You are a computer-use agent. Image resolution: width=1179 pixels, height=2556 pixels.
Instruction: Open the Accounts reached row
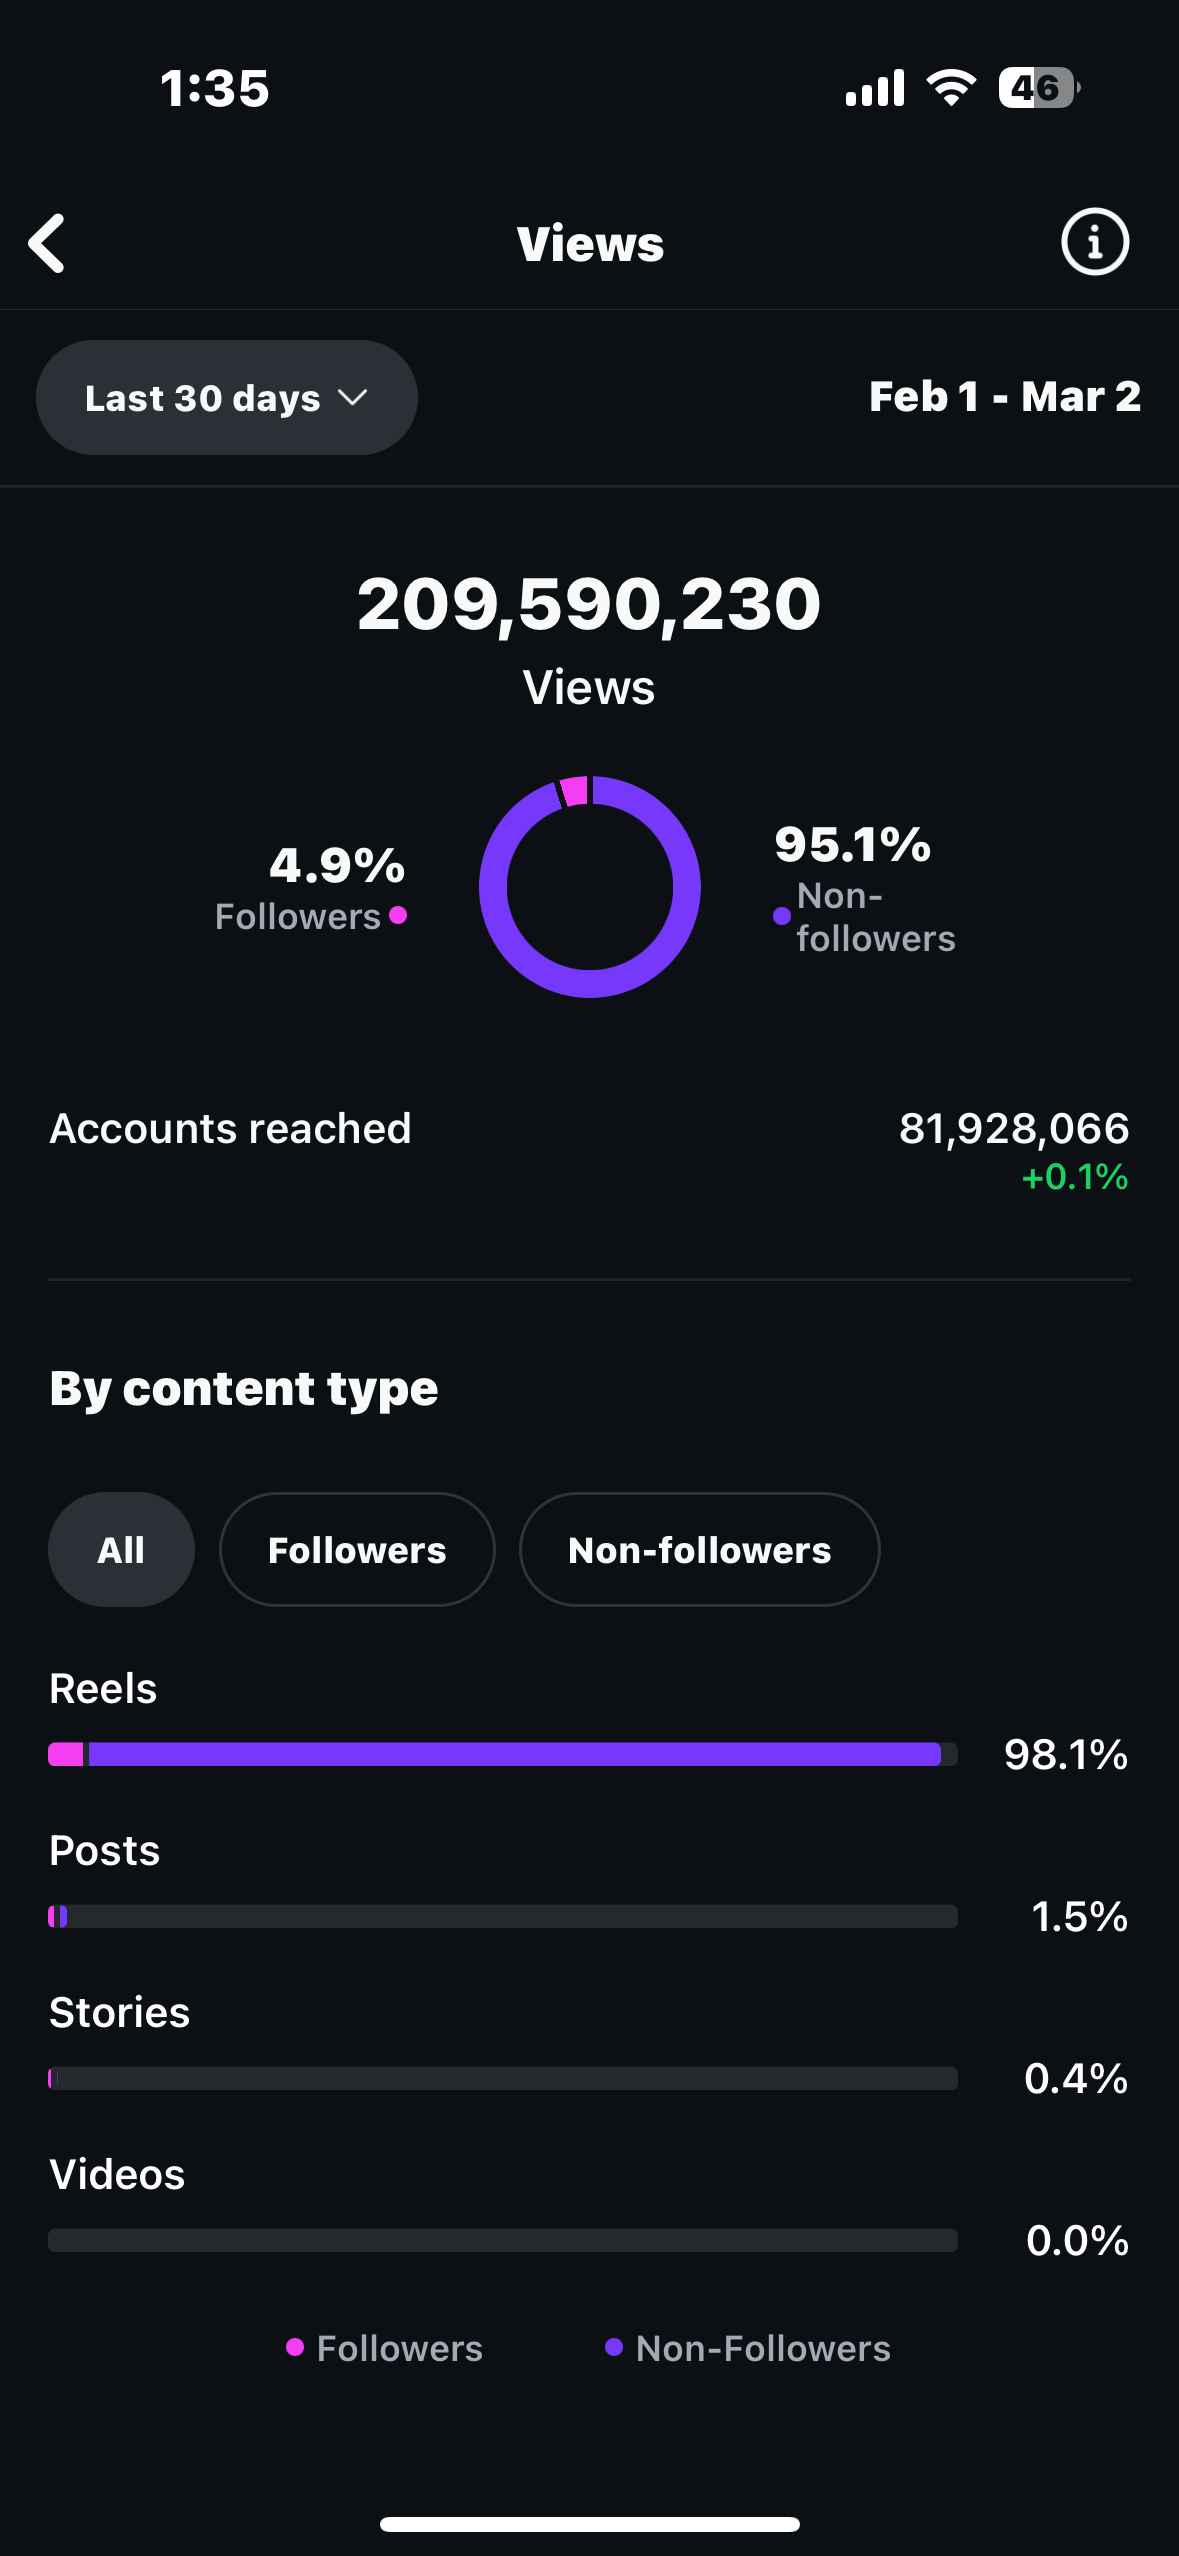click(x=589, y=1130)
